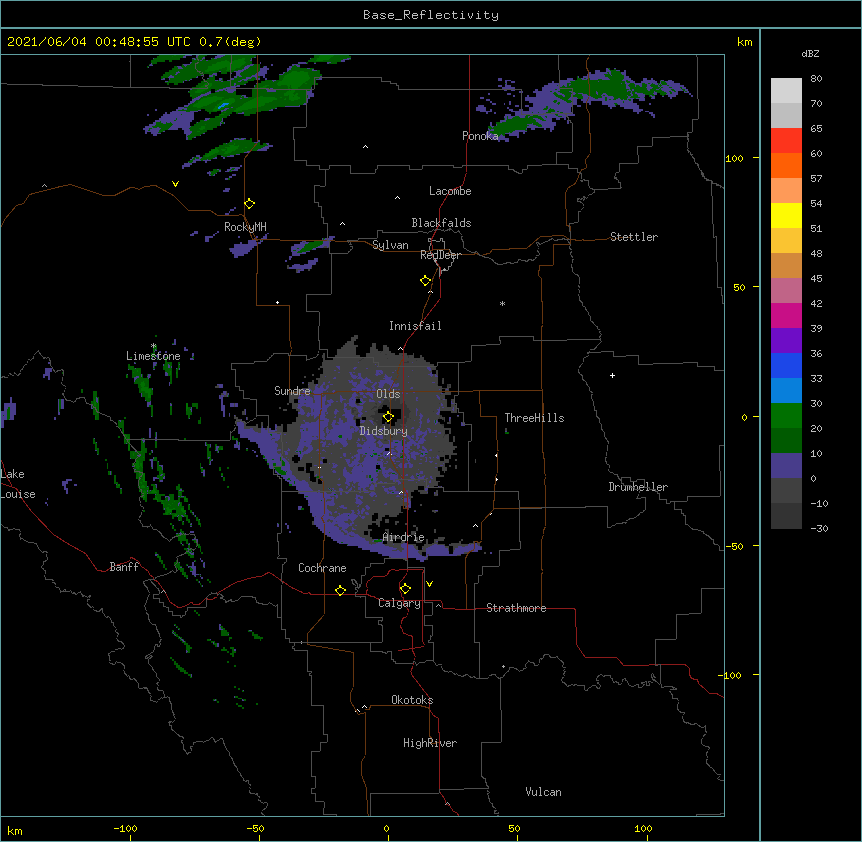Viewport: 862px width, 842px height.
Task: Click the asterisk marker east of Innisfail
Action: click(502, 303)
